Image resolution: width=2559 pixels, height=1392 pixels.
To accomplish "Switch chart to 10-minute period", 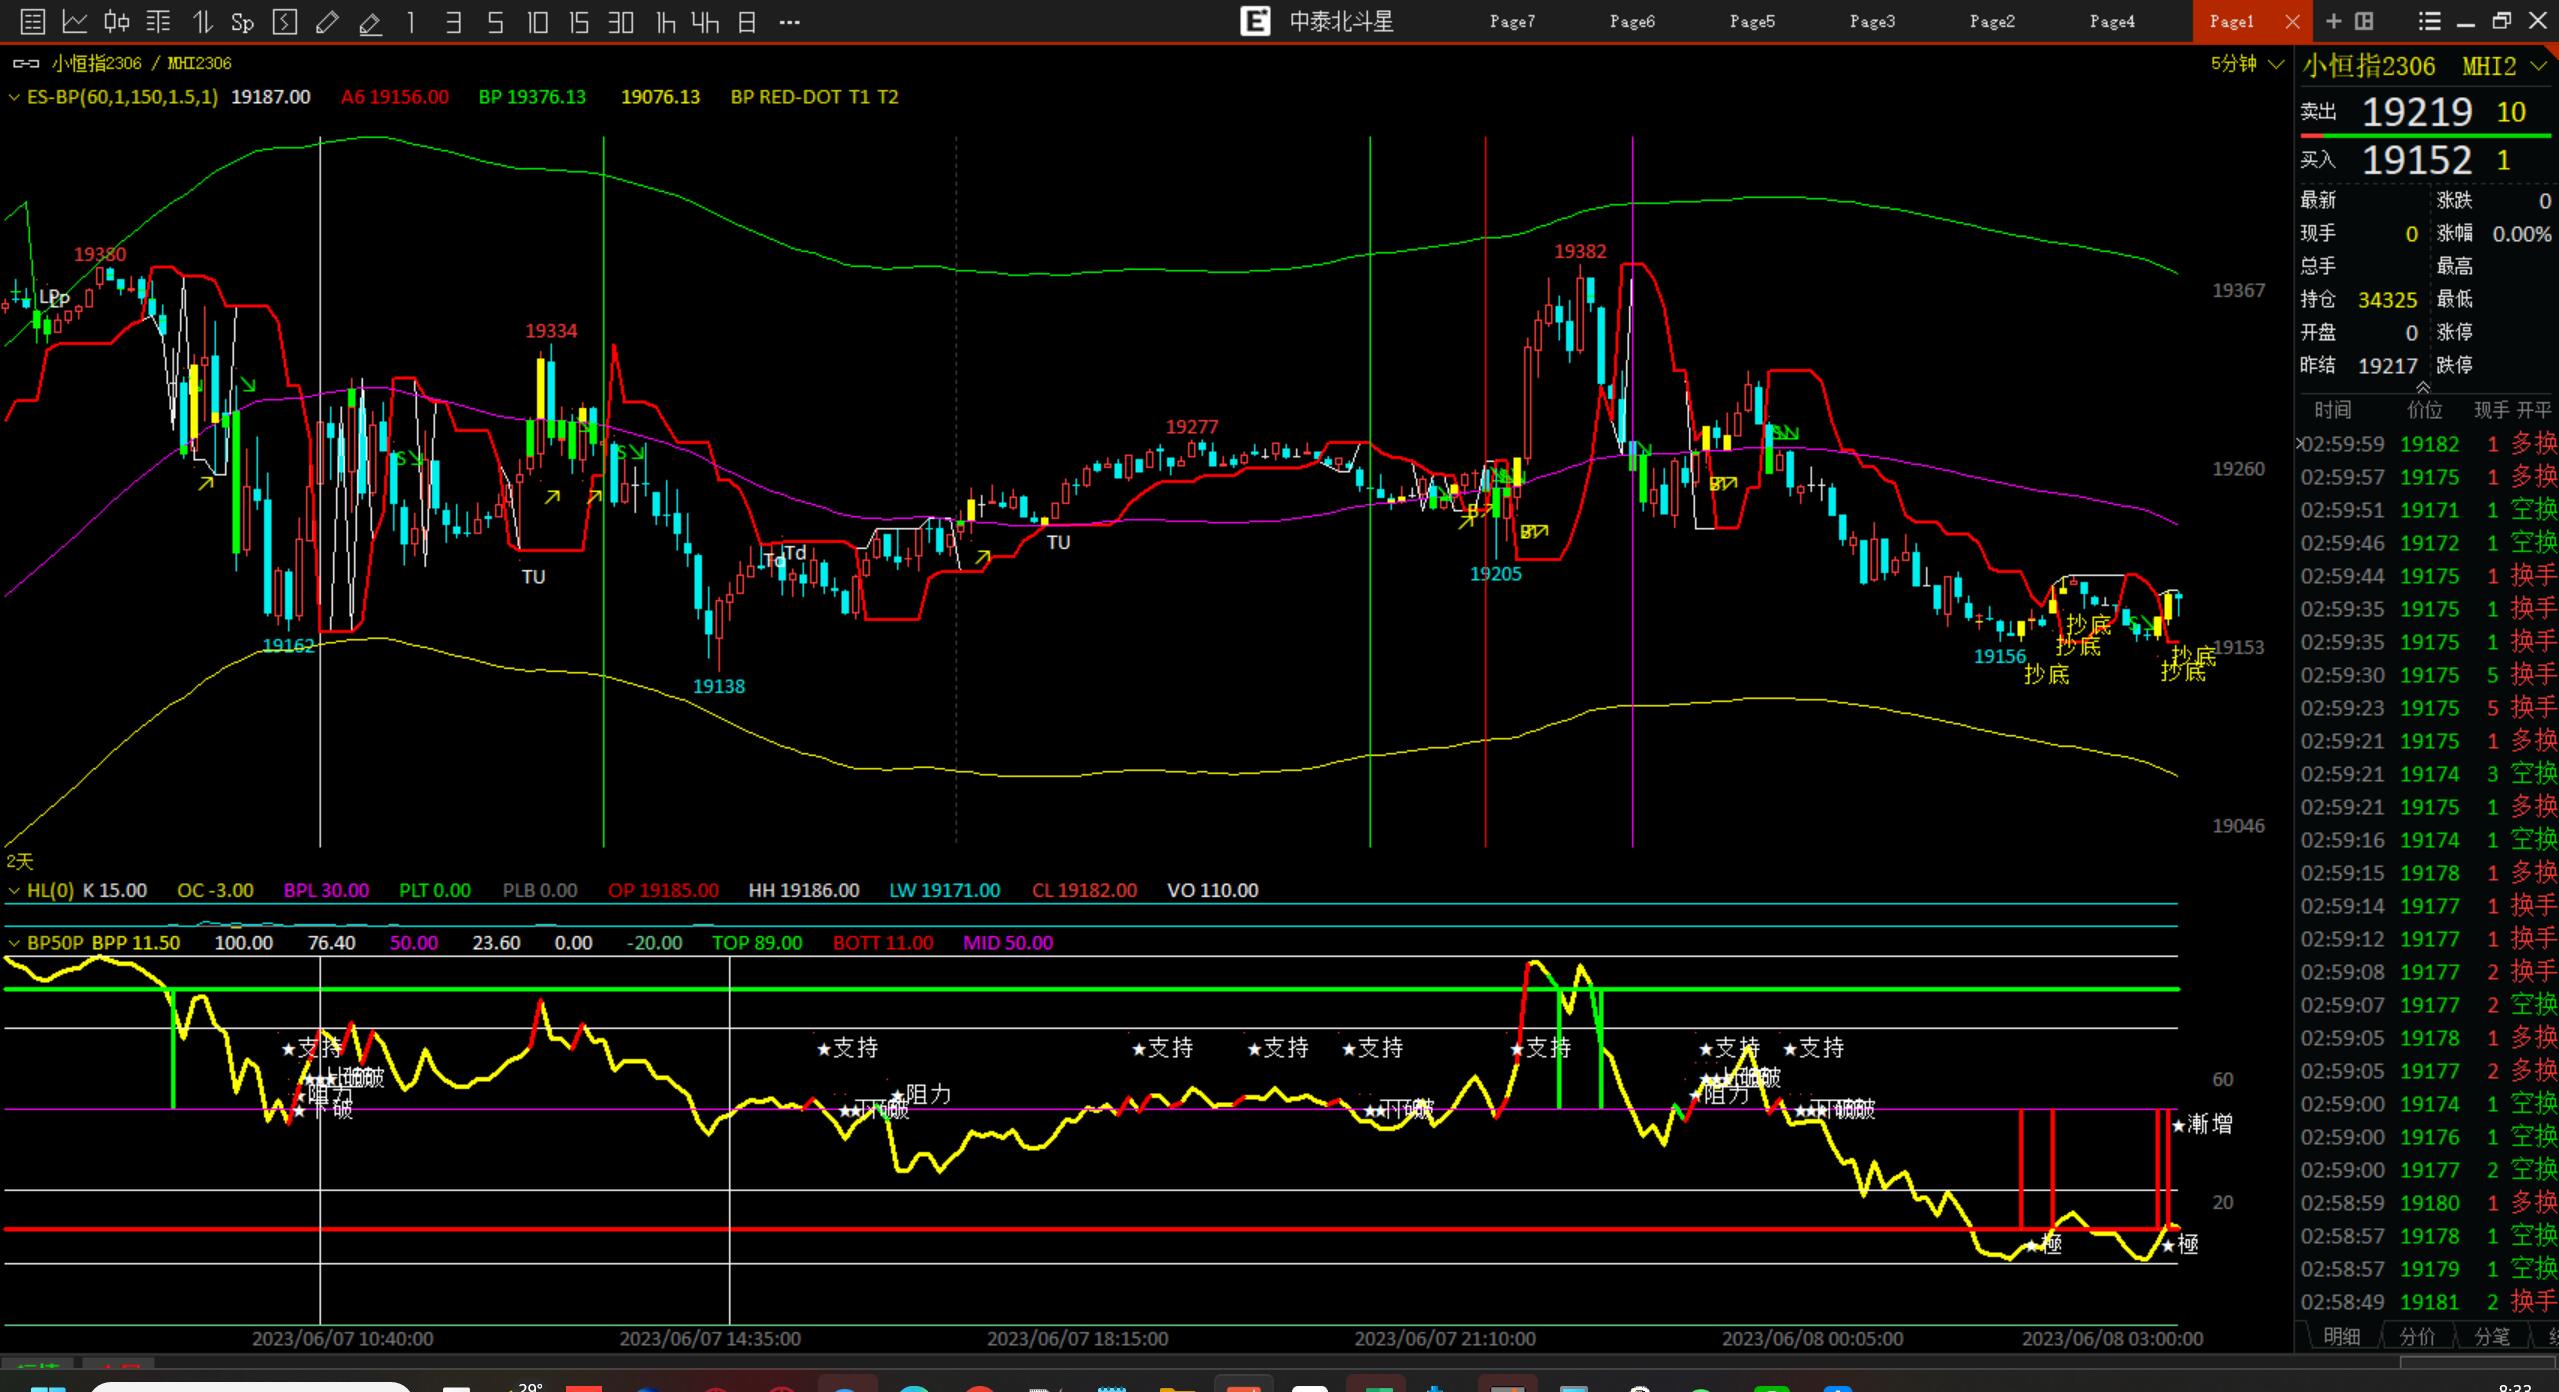I will pyautogui.click(x=537, y=21).
